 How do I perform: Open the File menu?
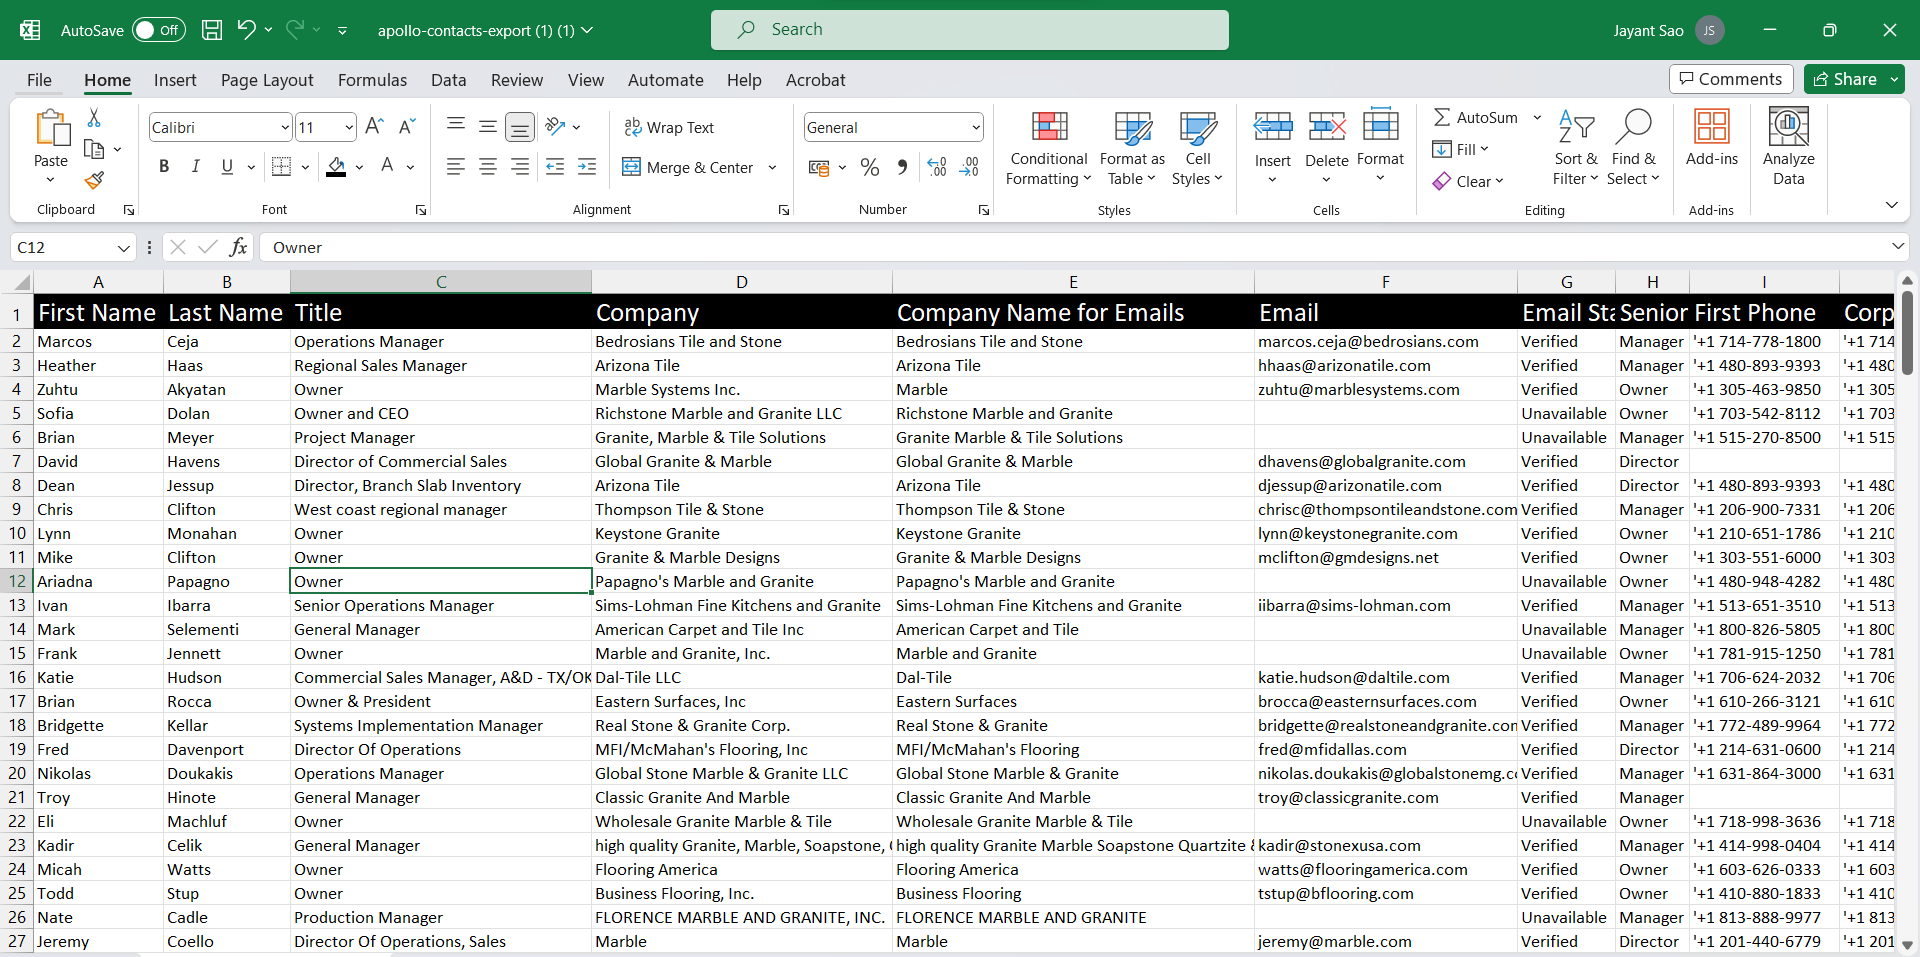click(x=39, y=80)
